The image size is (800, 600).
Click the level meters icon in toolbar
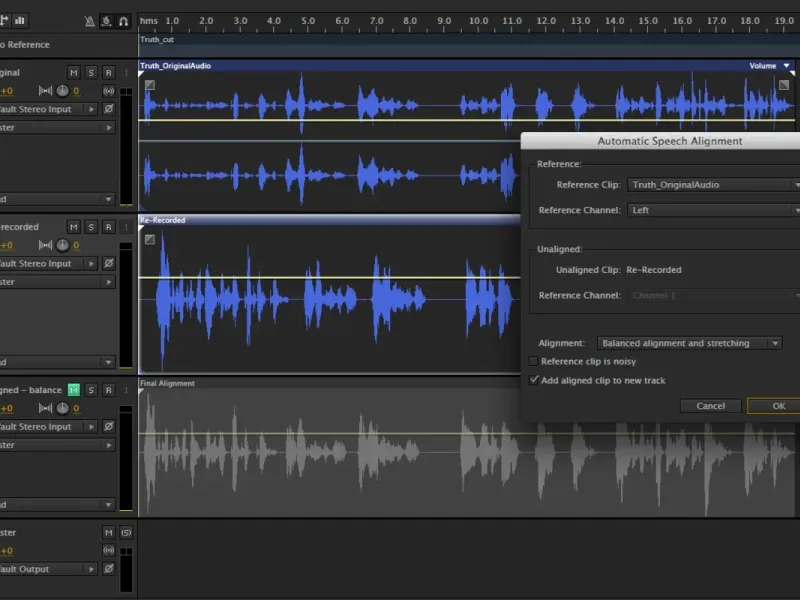pyautogui.click(x=20, y=20)
